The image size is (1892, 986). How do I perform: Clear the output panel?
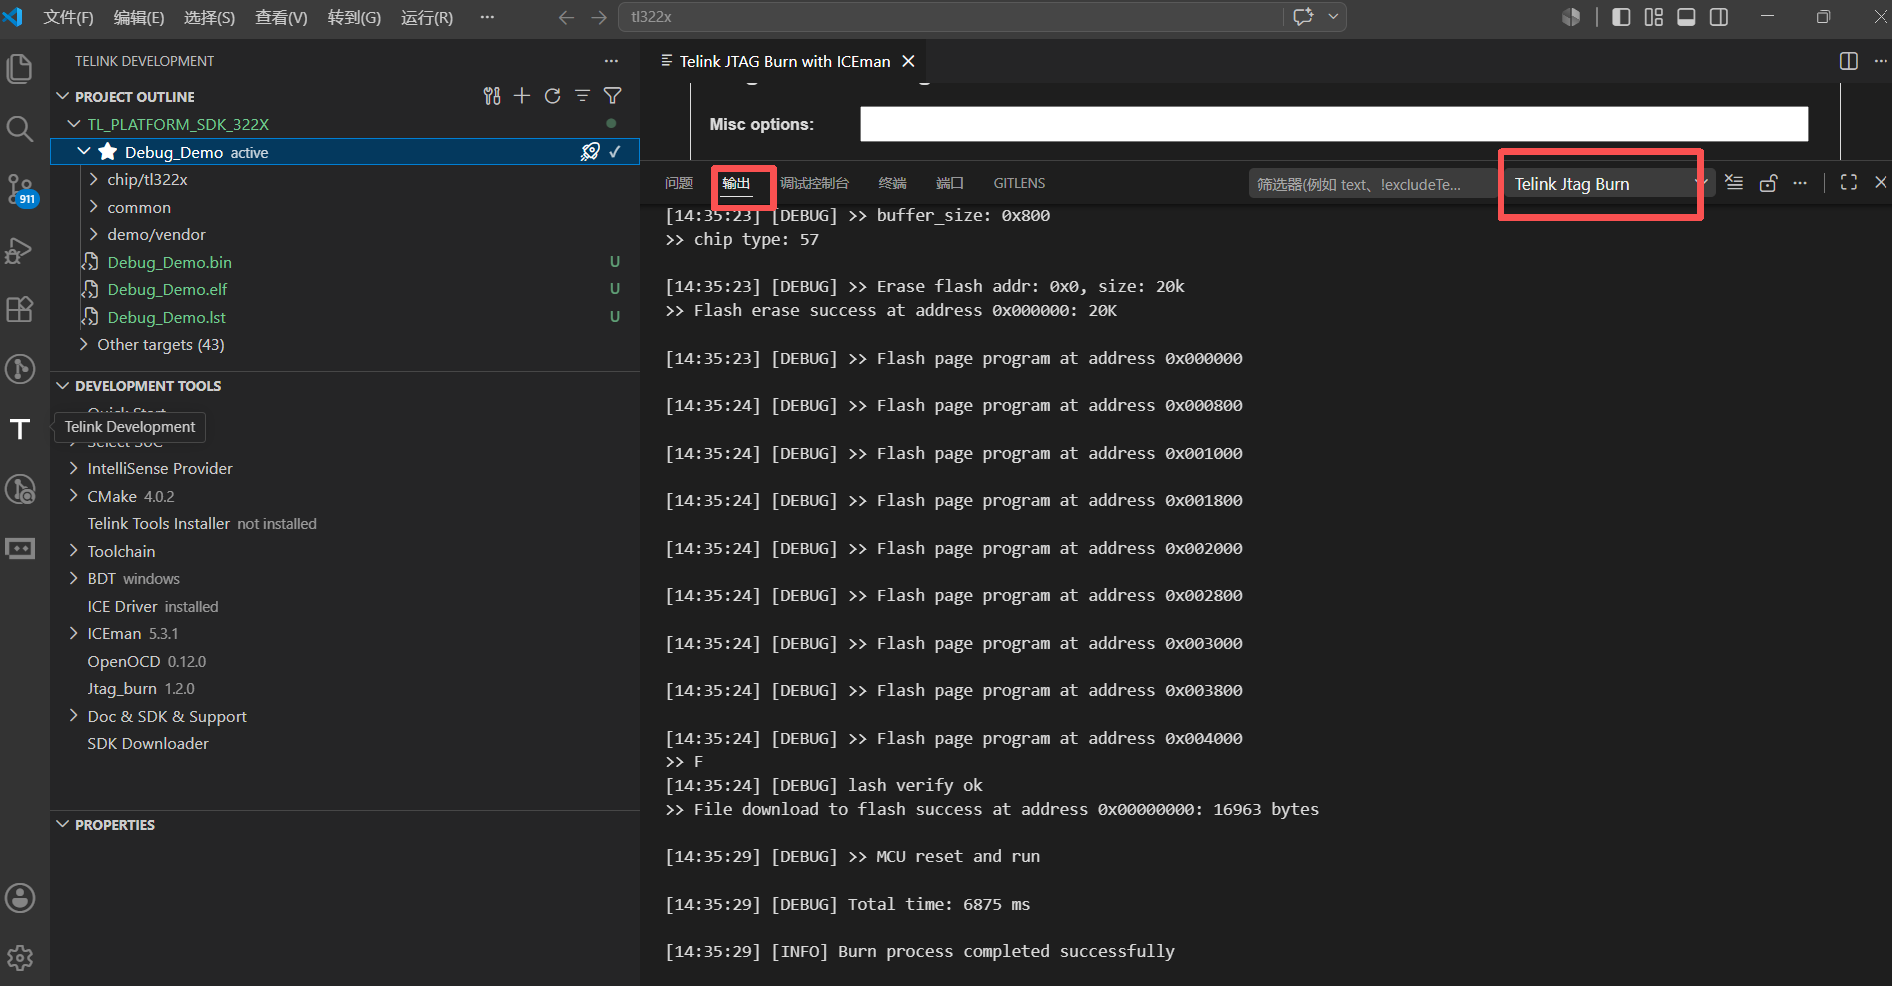tap(1734, 183)
